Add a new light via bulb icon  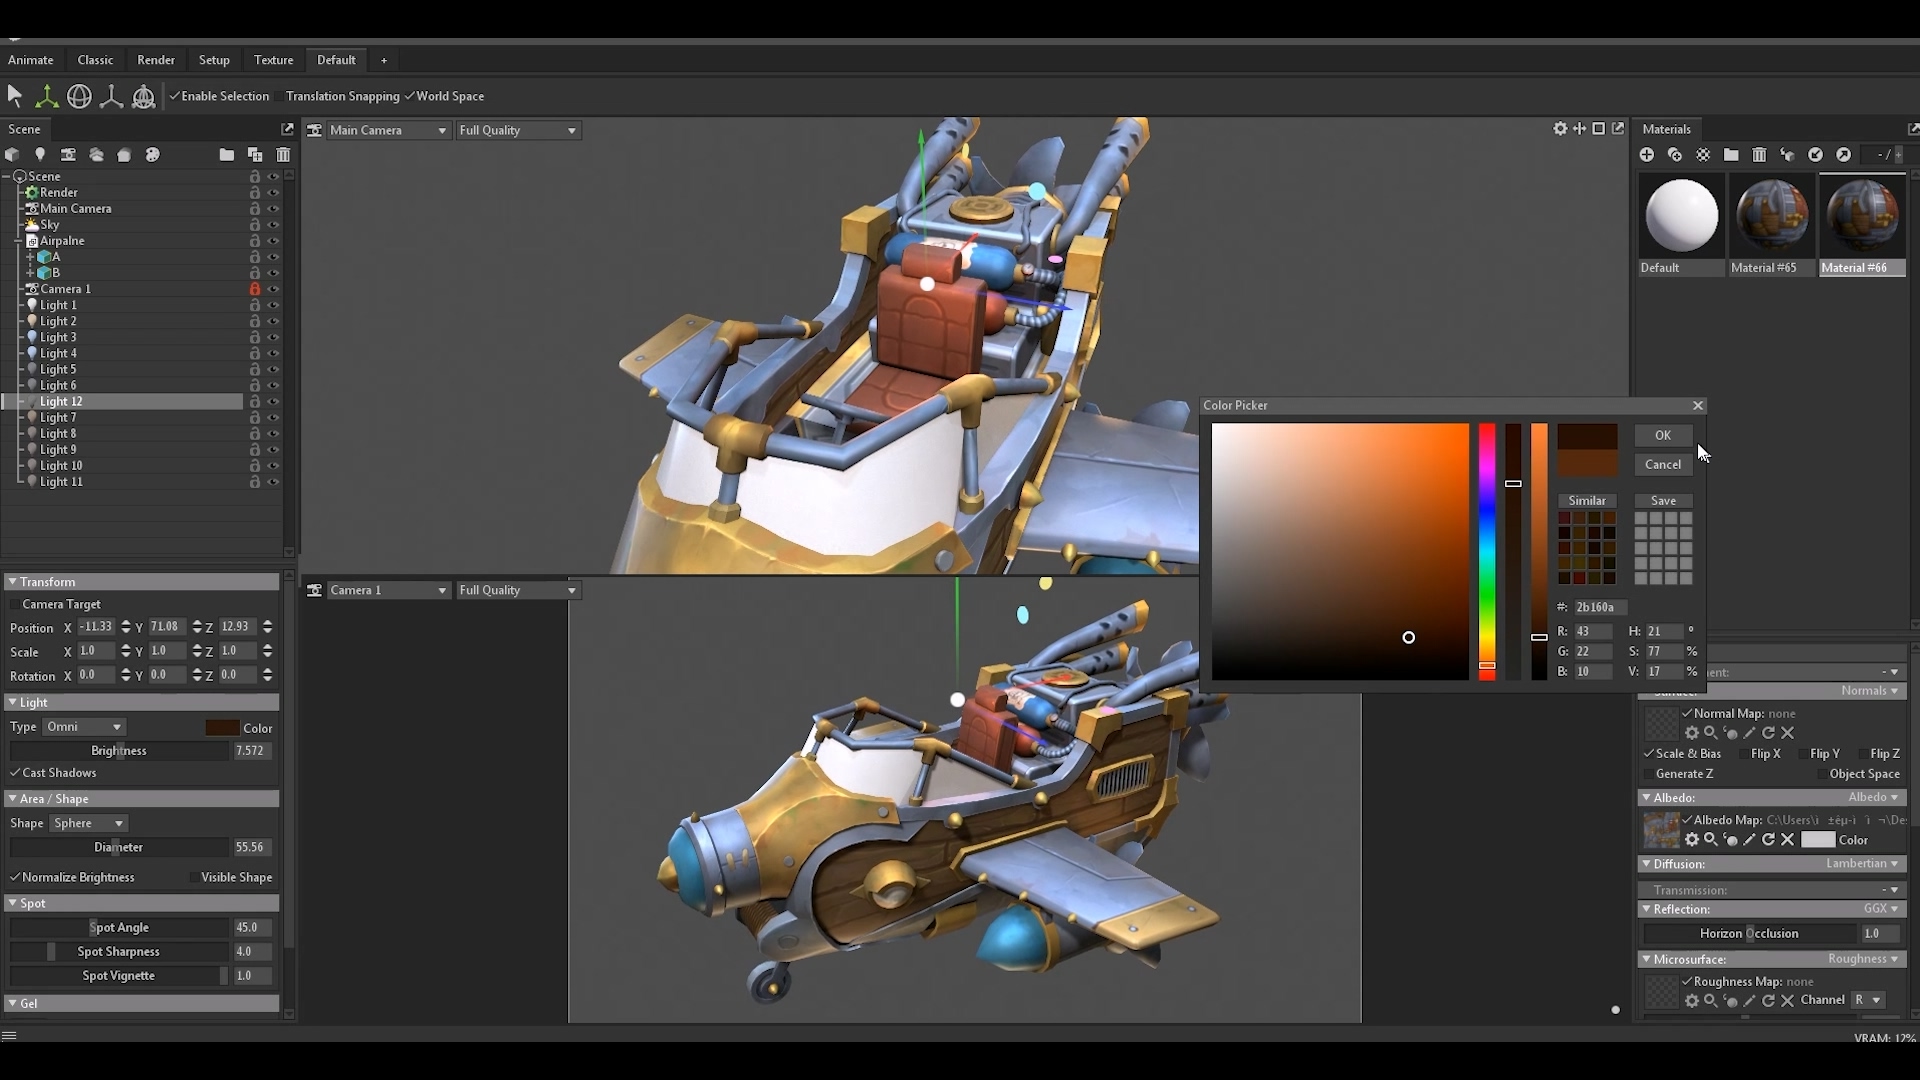tap(40, 155)
